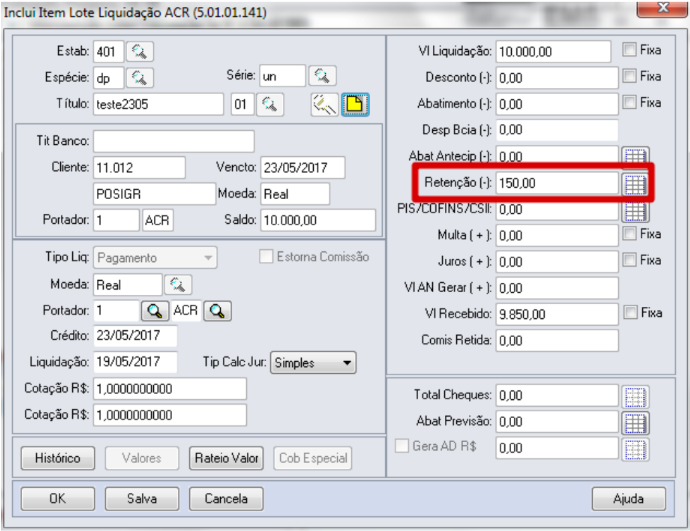Viewport: 690px width, 531px height.
Task: Click the Comis Retida value field
Action: 557,341
